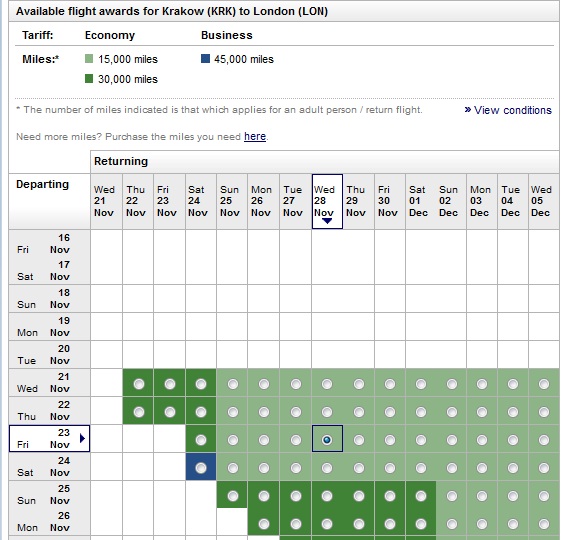
Task: Select departing Sat 24 Nov returning Mon 03 Dec
Action: (482, 468)
